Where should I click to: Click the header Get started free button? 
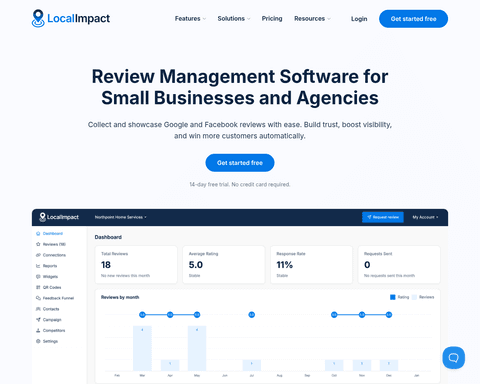(413, 19)
